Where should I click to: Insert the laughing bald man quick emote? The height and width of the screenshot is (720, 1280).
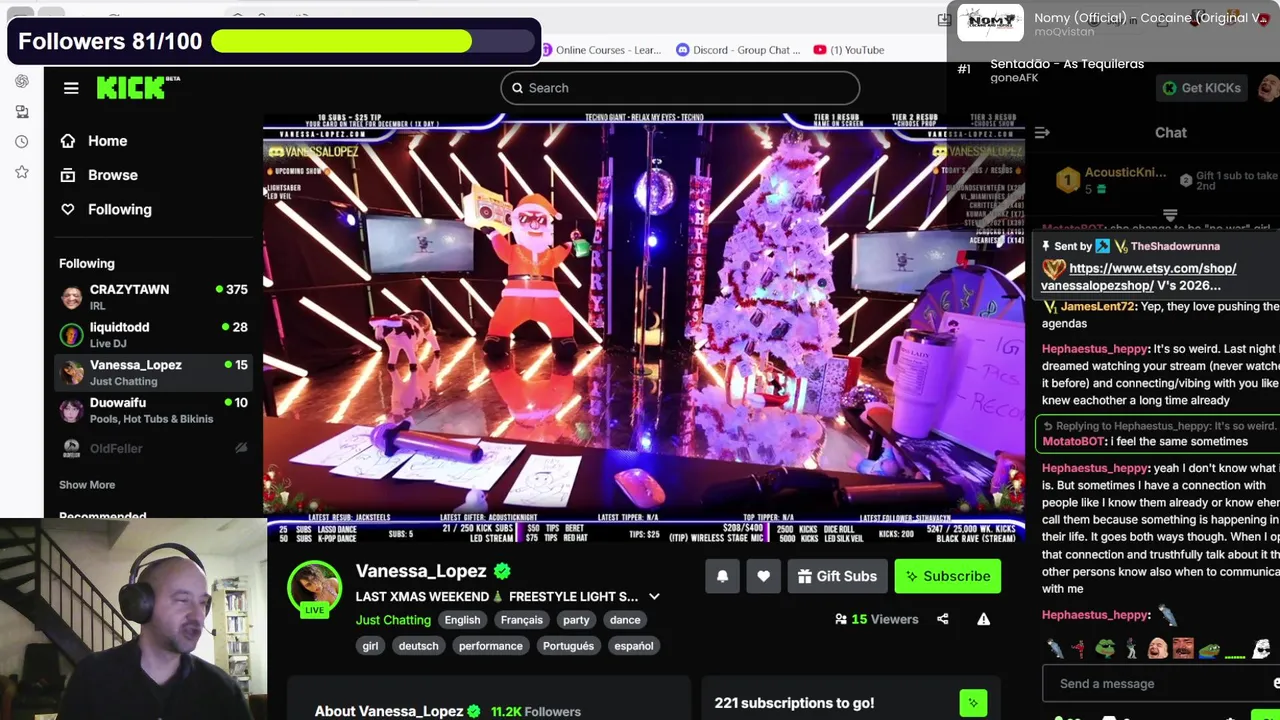tap(1158, 648)
